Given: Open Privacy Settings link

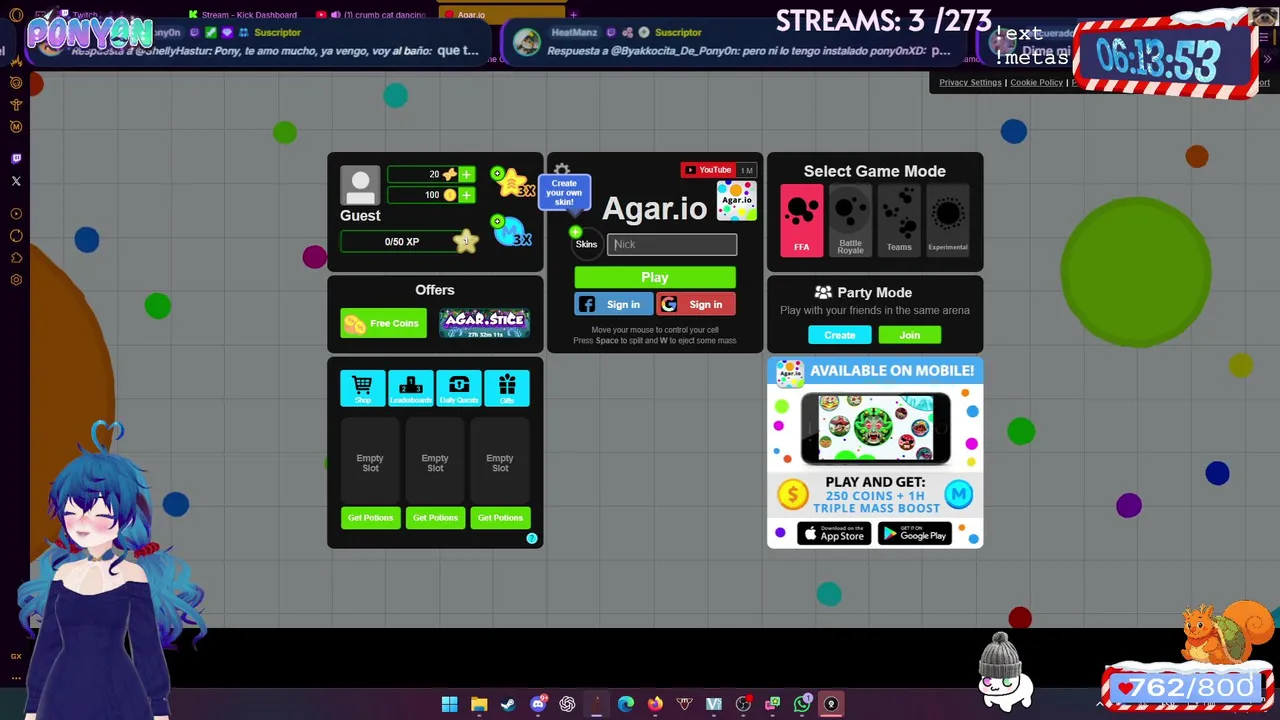Looking at the screenshot, I should pos(970,82).
